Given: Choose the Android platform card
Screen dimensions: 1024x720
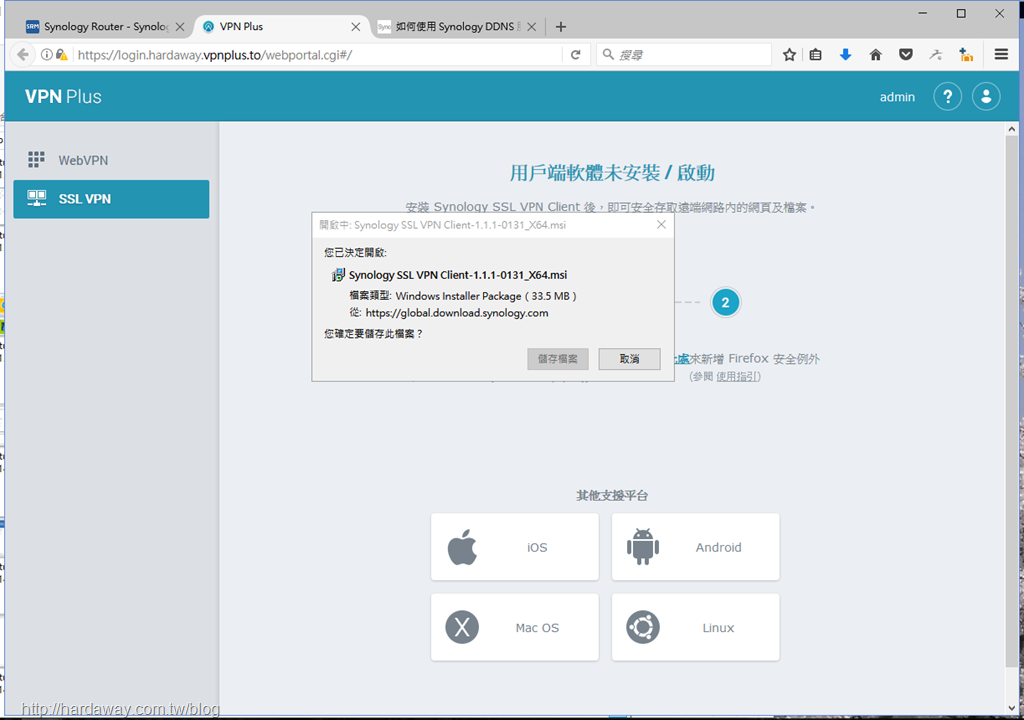Looking at the screenshot, I should (696, 547).
